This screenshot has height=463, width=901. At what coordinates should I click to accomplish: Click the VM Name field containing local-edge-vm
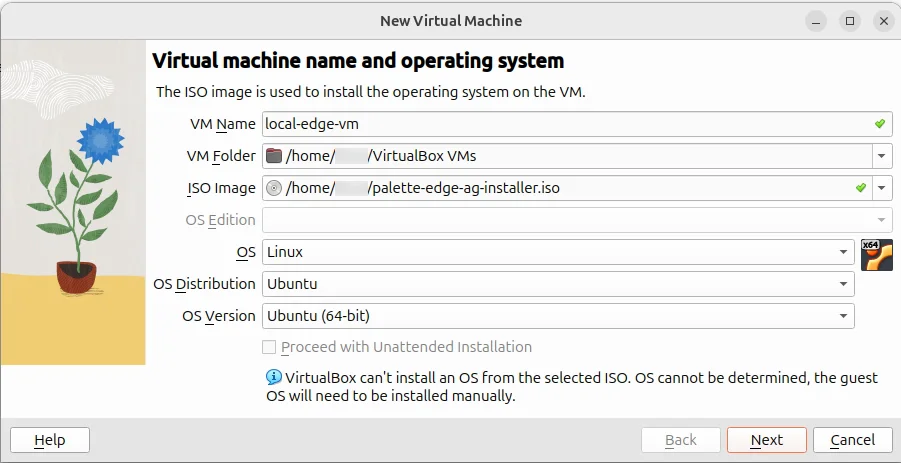click(x=577, y=124)
